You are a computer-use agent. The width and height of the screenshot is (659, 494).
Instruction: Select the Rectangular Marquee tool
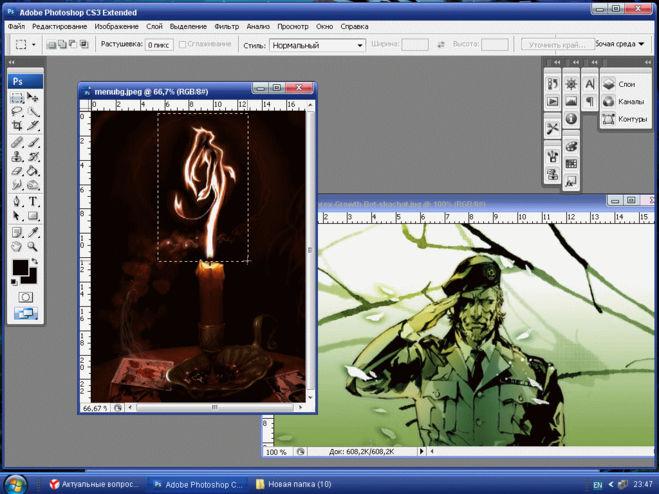point(17,98)
